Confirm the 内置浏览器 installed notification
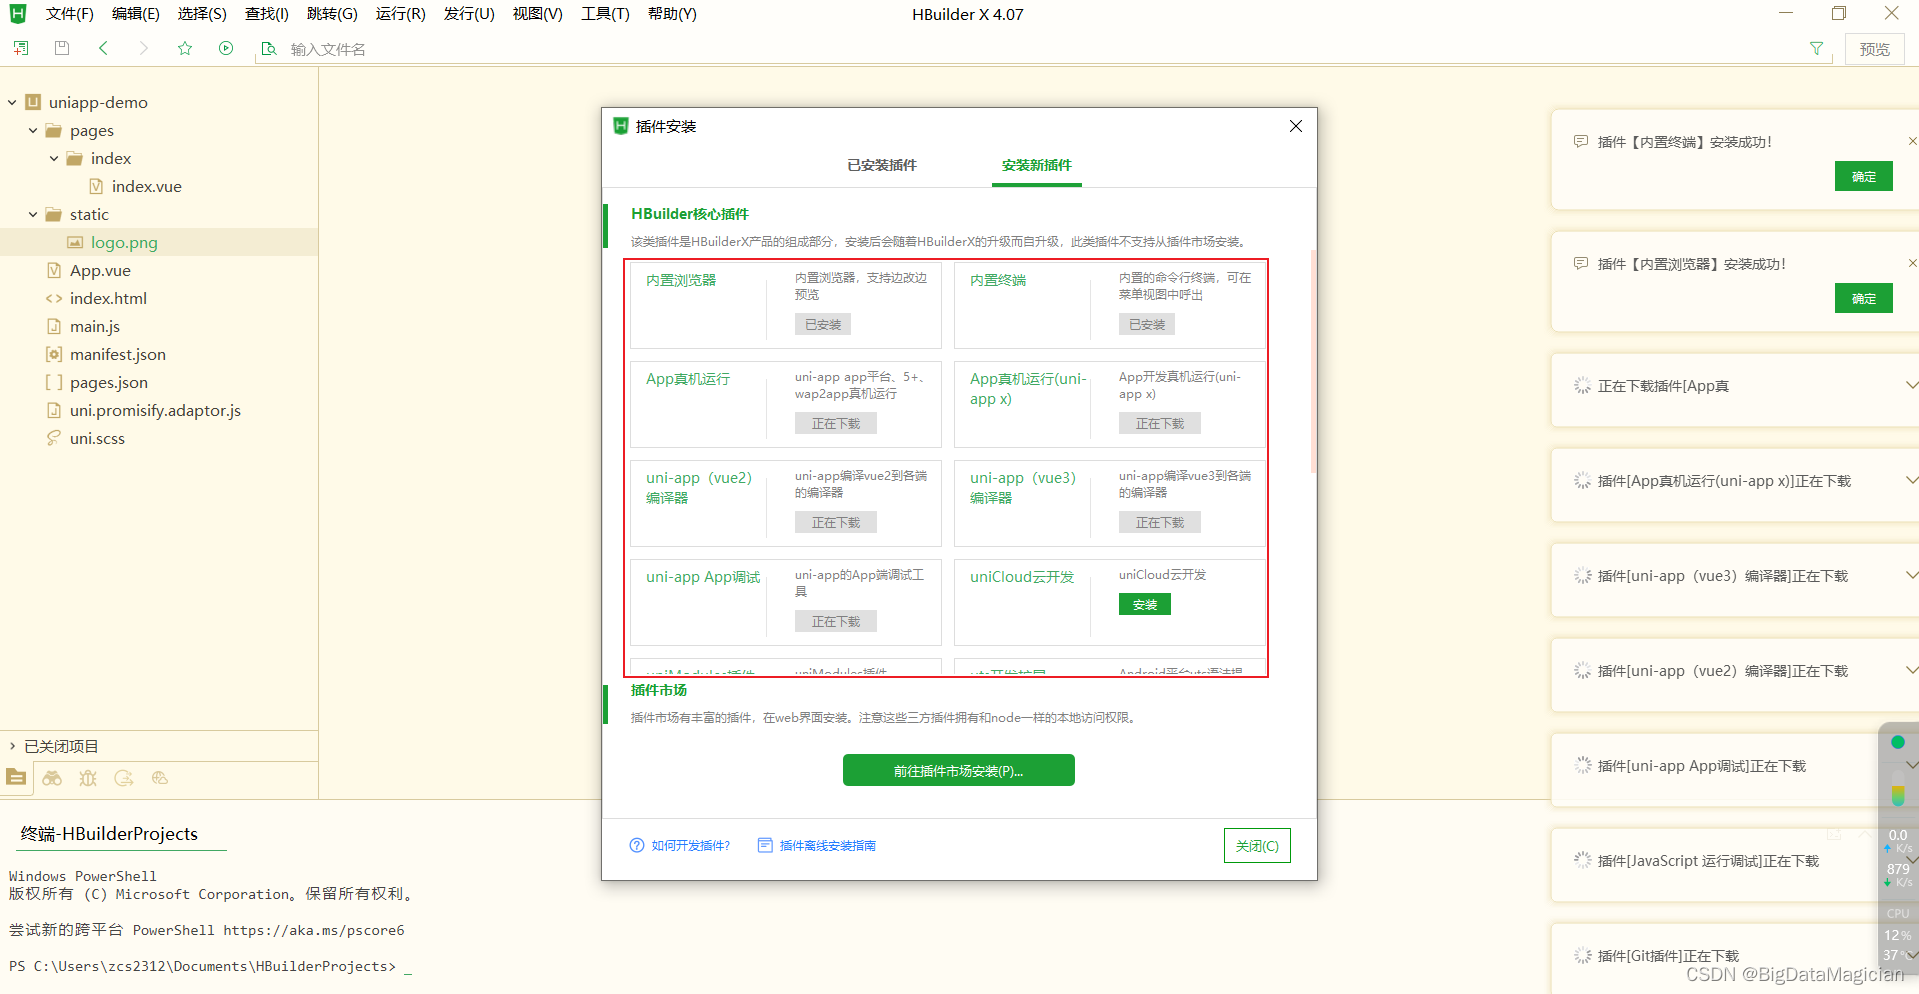 1863,298
